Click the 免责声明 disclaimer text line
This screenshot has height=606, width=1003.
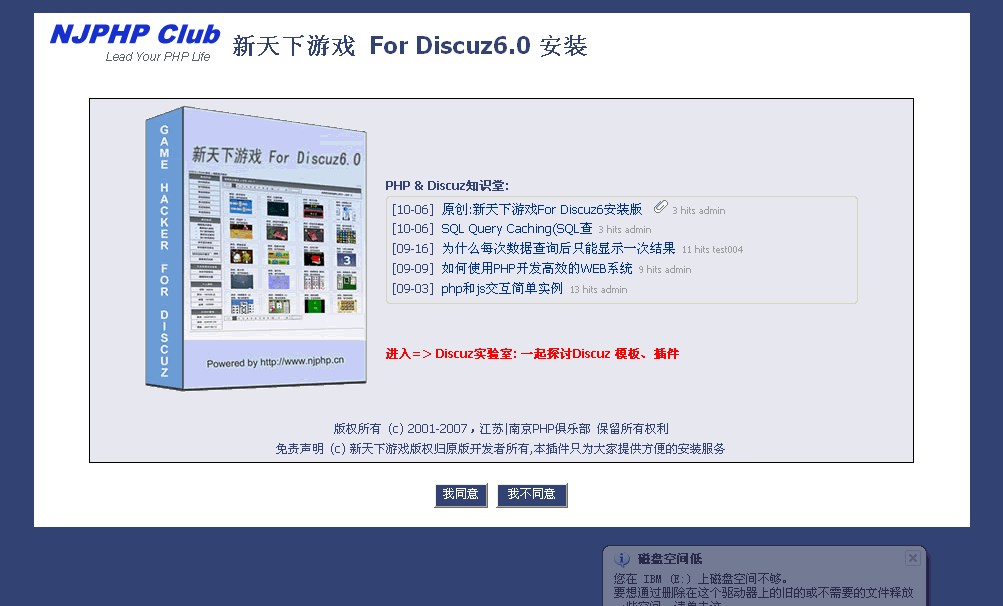coord(500,449)
